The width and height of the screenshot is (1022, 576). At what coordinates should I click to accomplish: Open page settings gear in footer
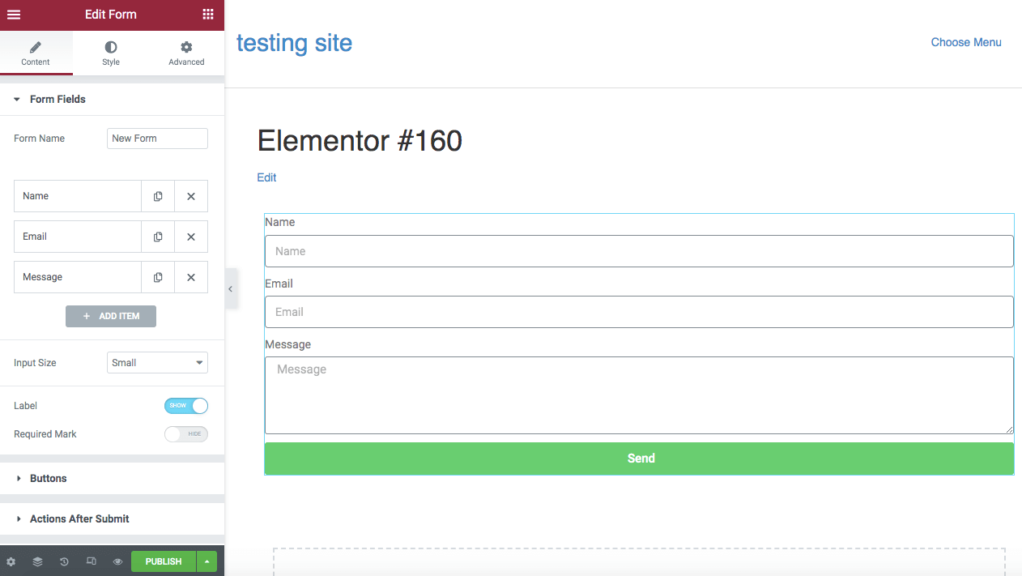coord(11,562)
